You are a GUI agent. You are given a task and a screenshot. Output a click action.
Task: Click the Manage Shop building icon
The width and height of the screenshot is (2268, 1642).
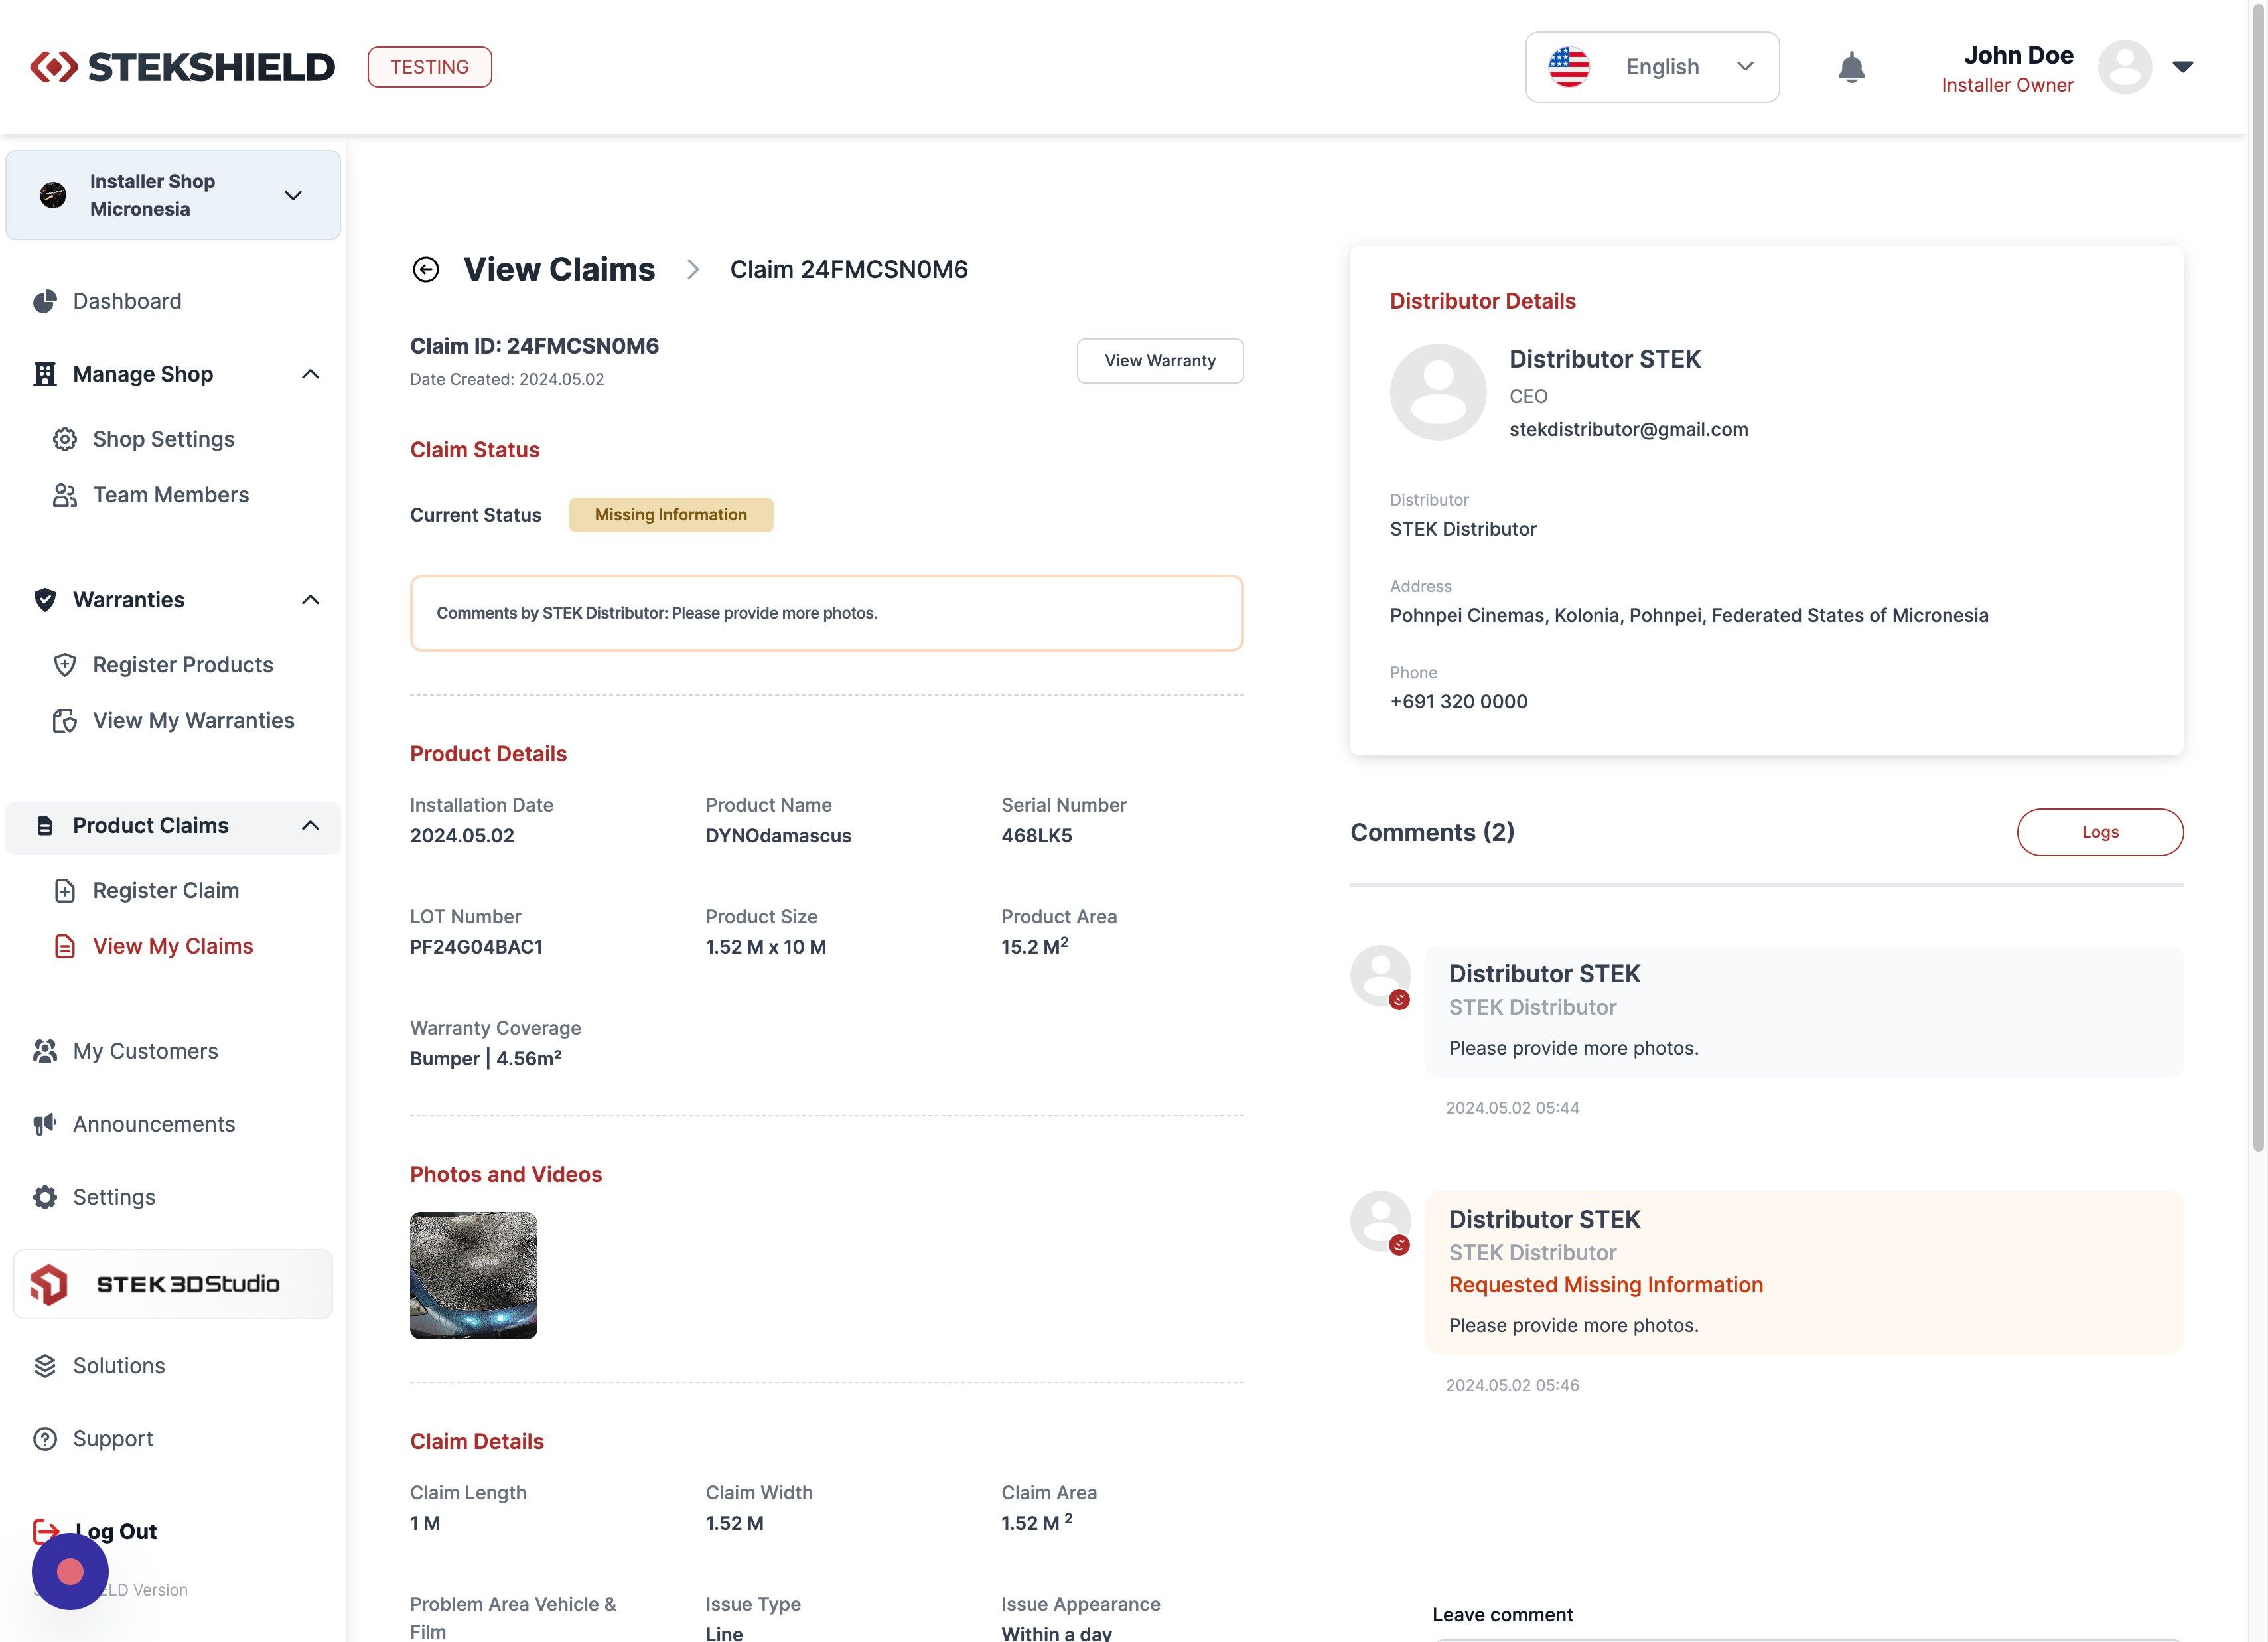45,374
